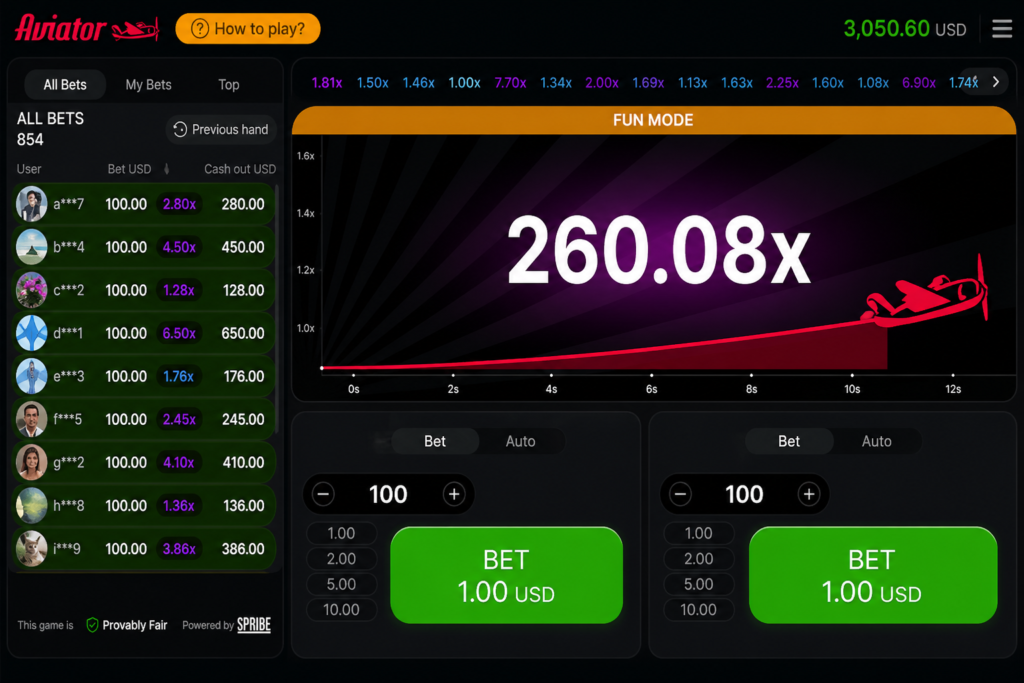This screenshot has width=1024, height=683.
Task: Click avatar of user d***1
Action: point(31,333)
